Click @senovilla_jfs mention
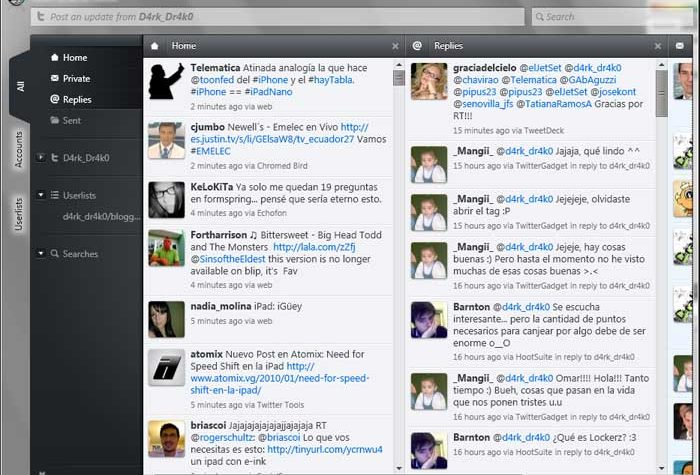 pyautogui.click(x=483, y=104)
